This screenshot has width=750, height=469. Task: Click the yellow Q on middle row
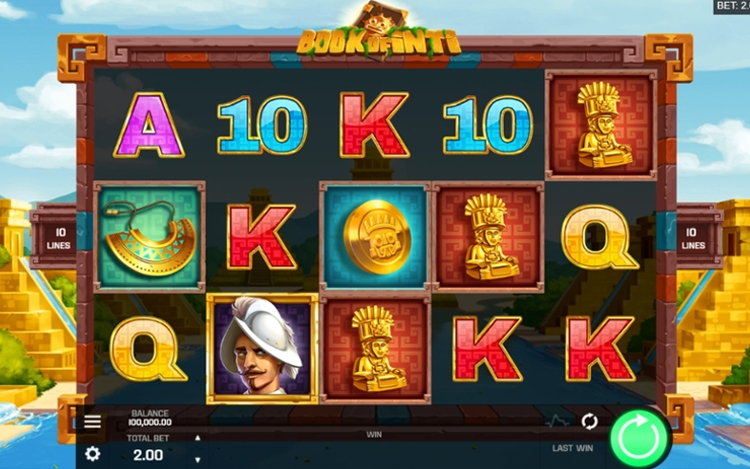(x=599, y=238)
